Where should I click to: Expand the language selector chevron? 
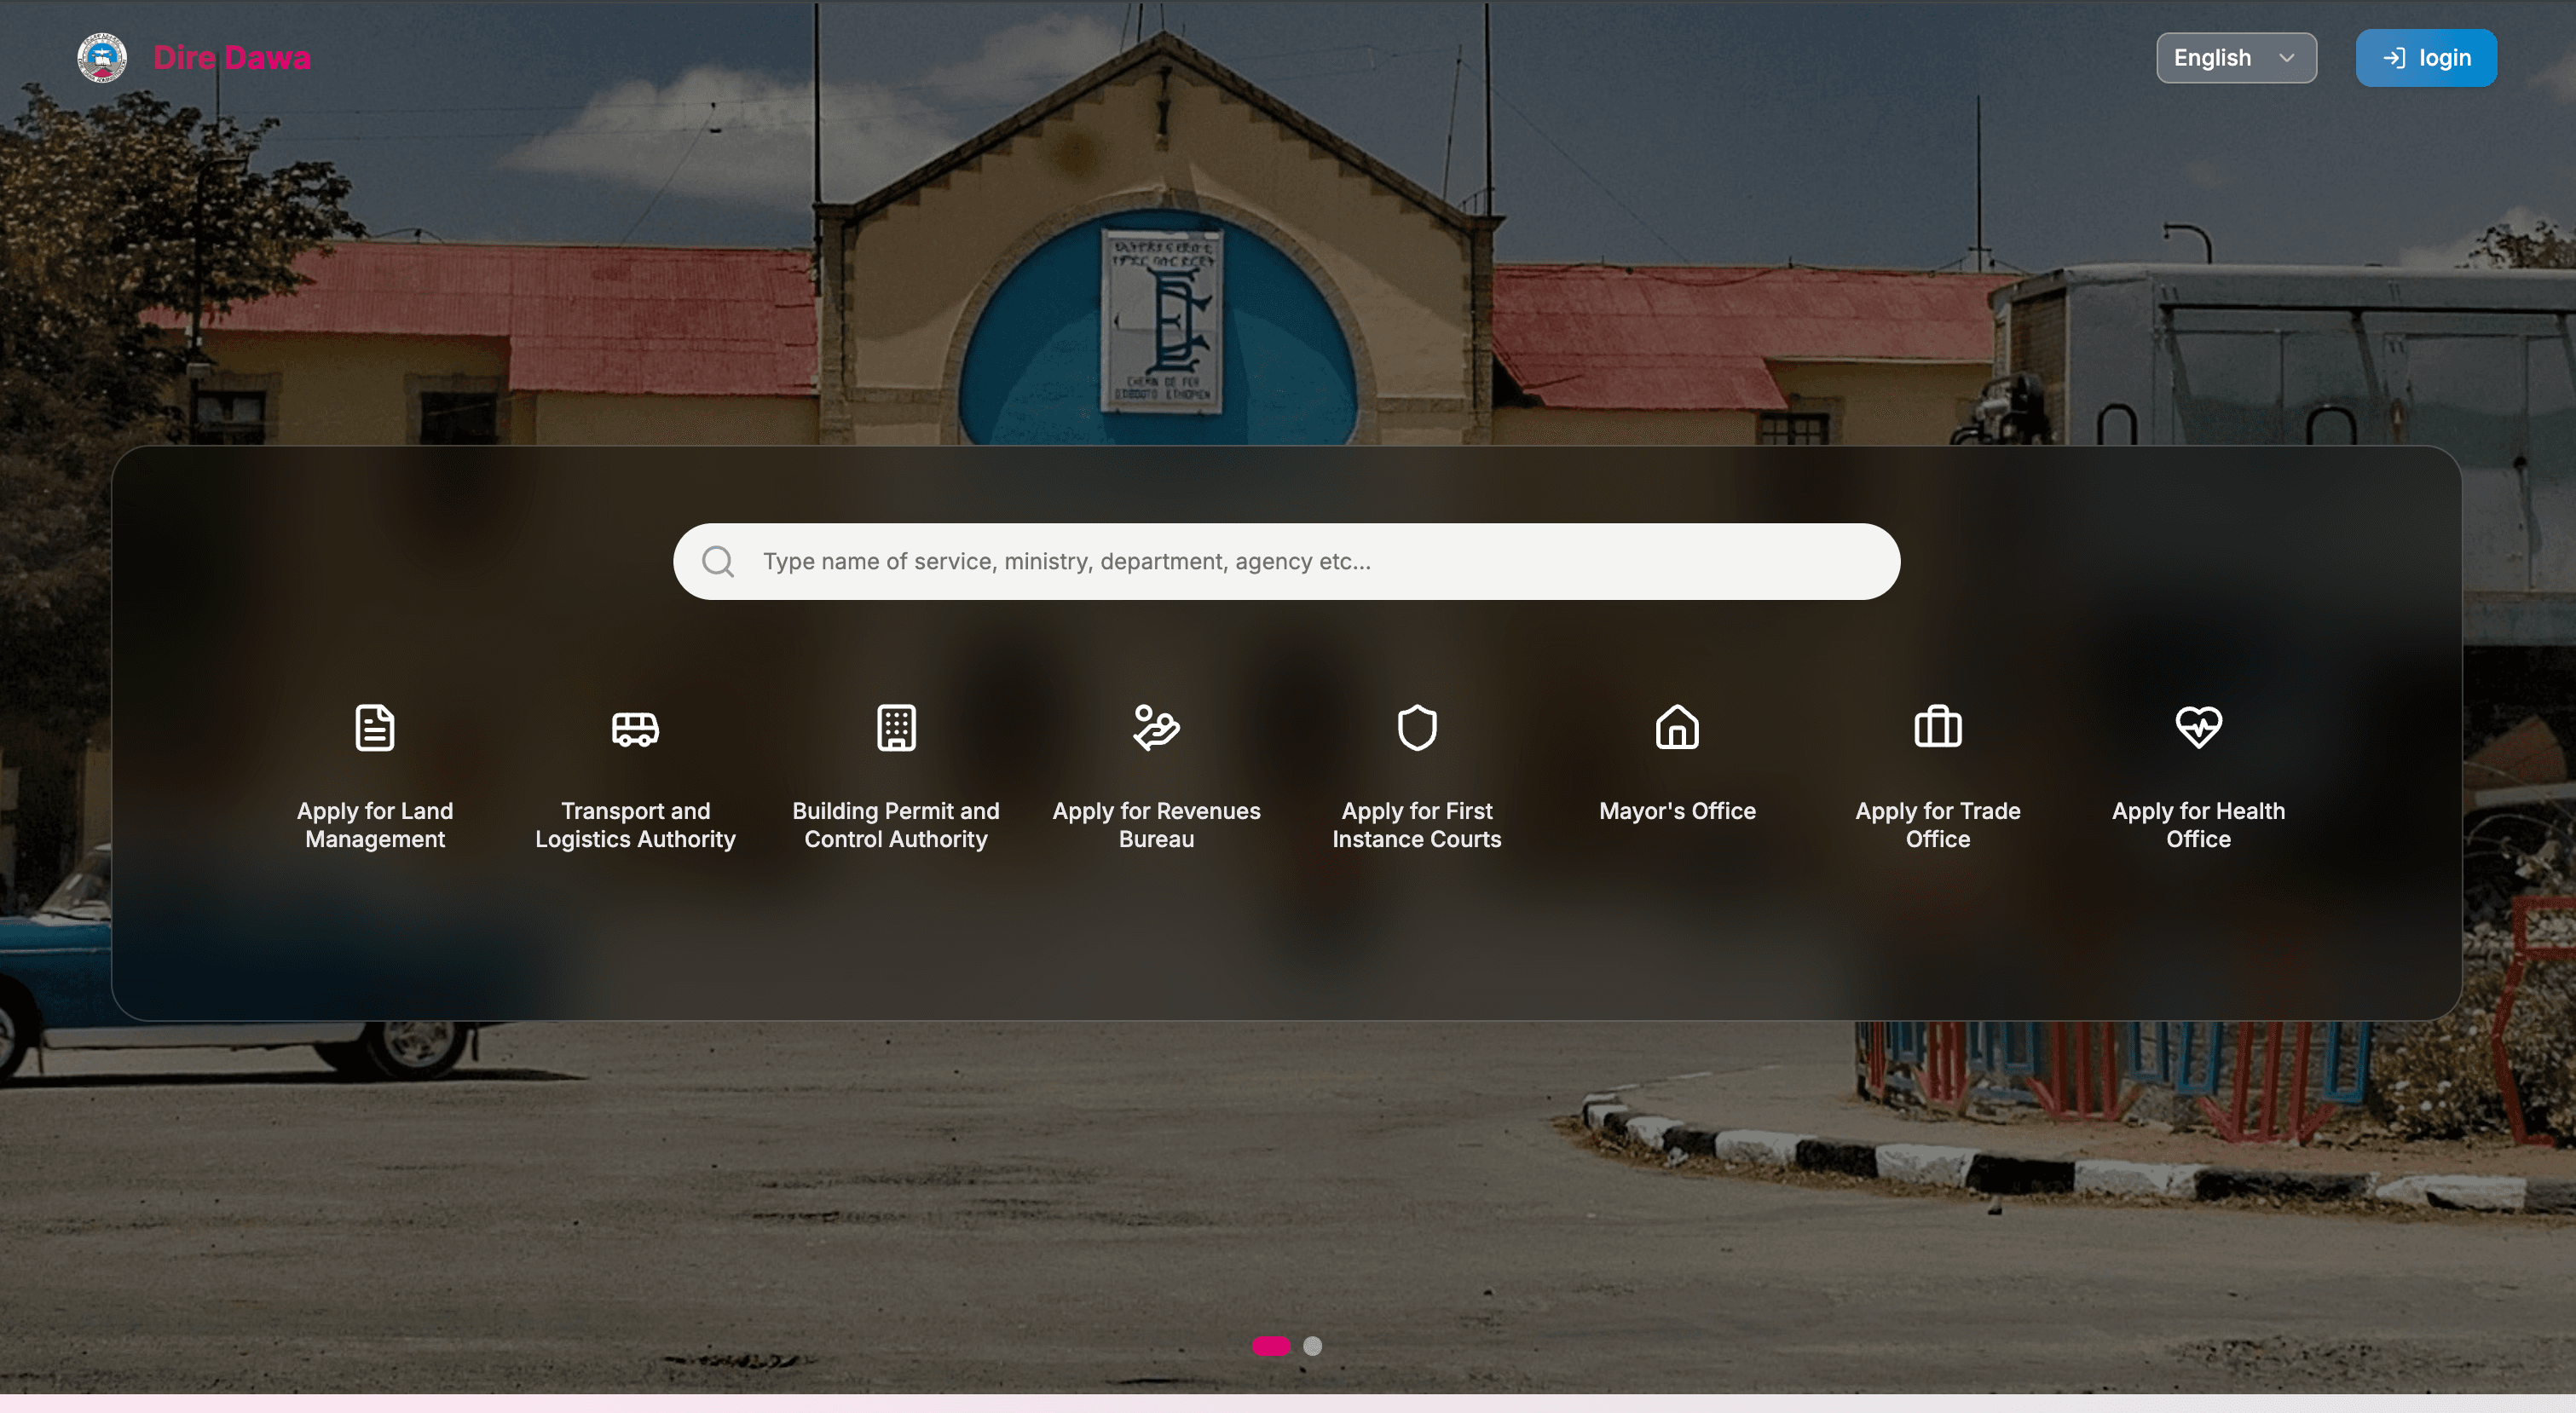click(2290, 58)
